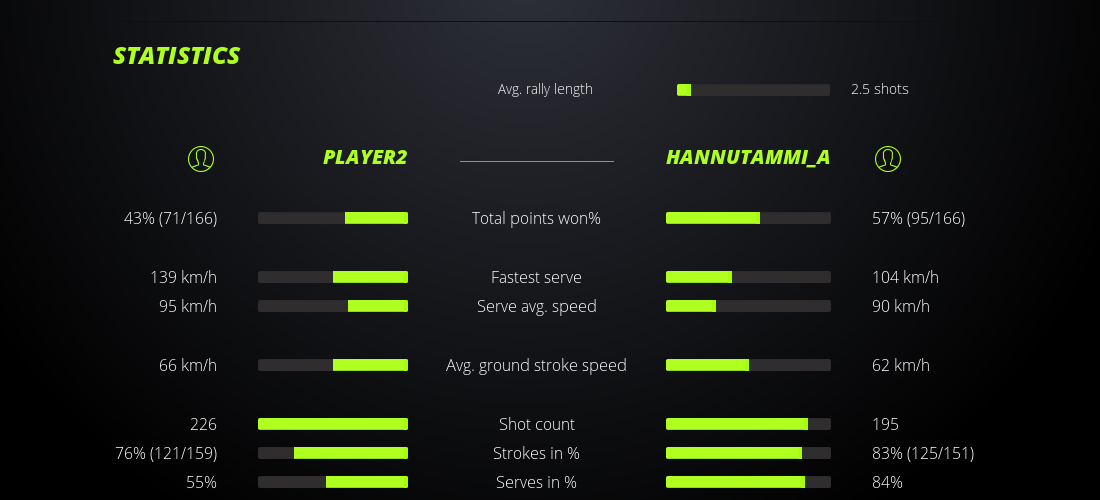Click HANNUTAMMI_A's Strokes in % bar
1100x500 pixels.
coord(748,453)
